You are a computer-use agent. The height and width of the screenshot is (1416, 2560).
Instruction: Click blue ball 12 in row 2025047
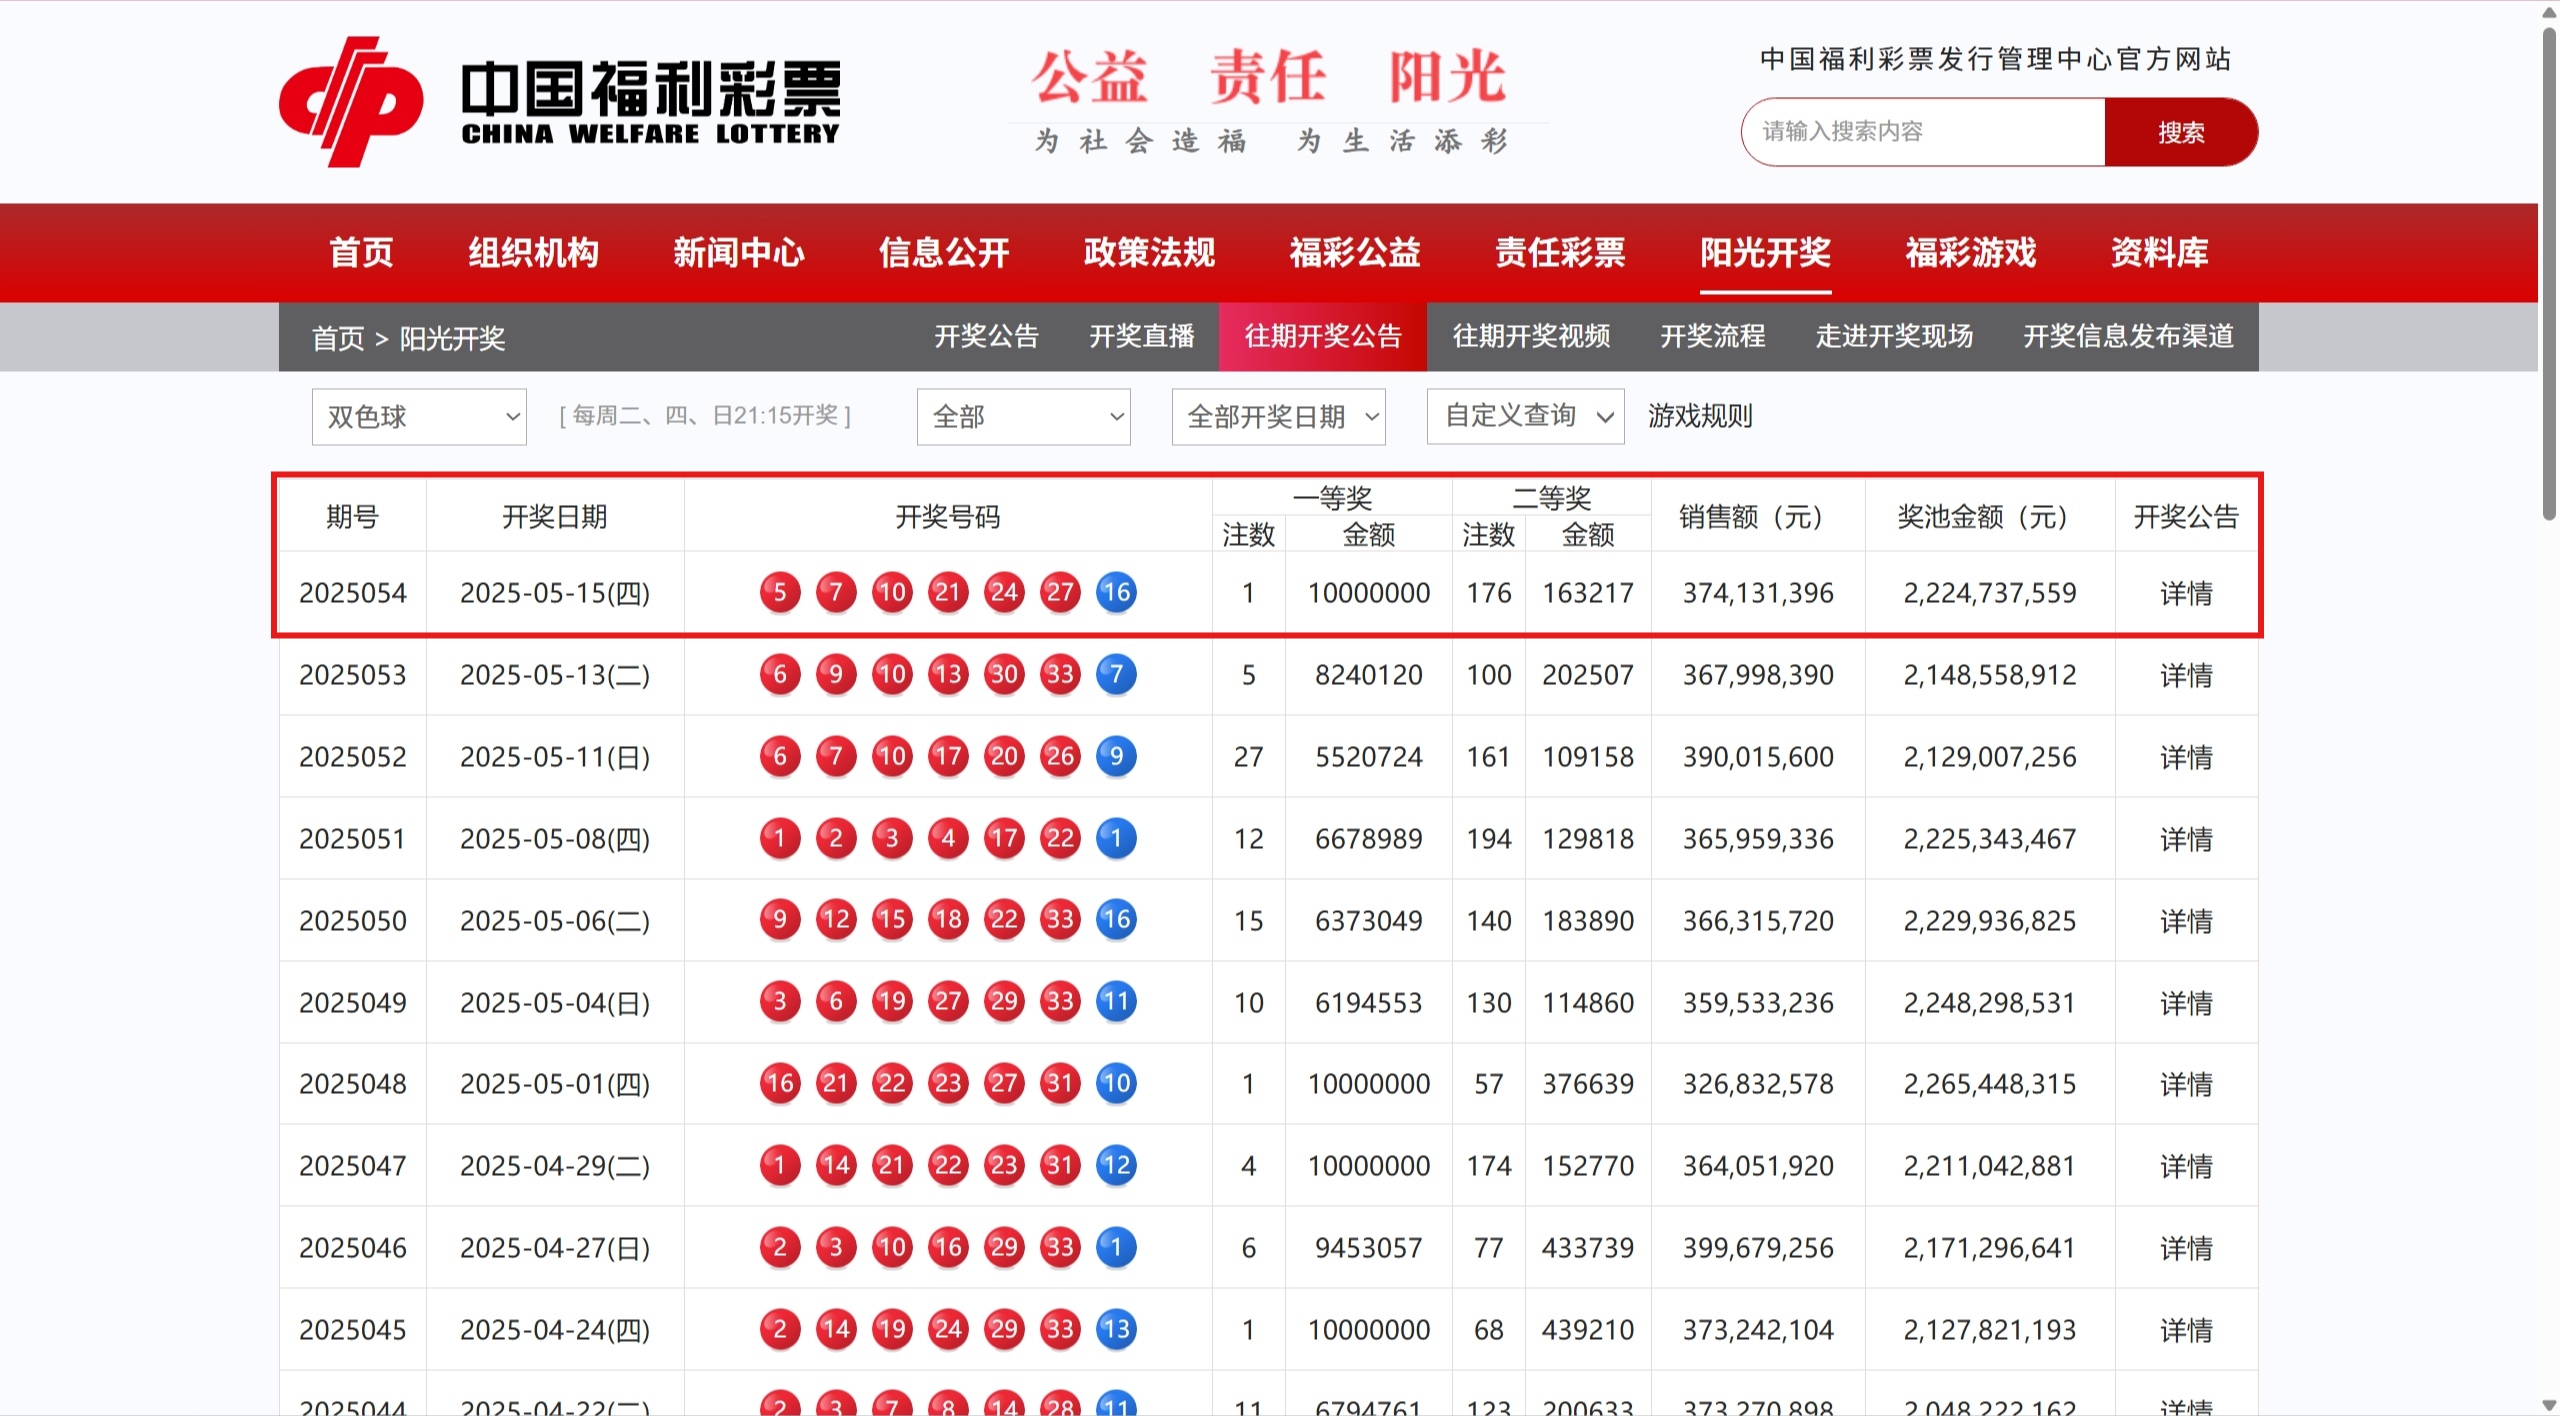pyautogui.click(x=1117, y=1165)
